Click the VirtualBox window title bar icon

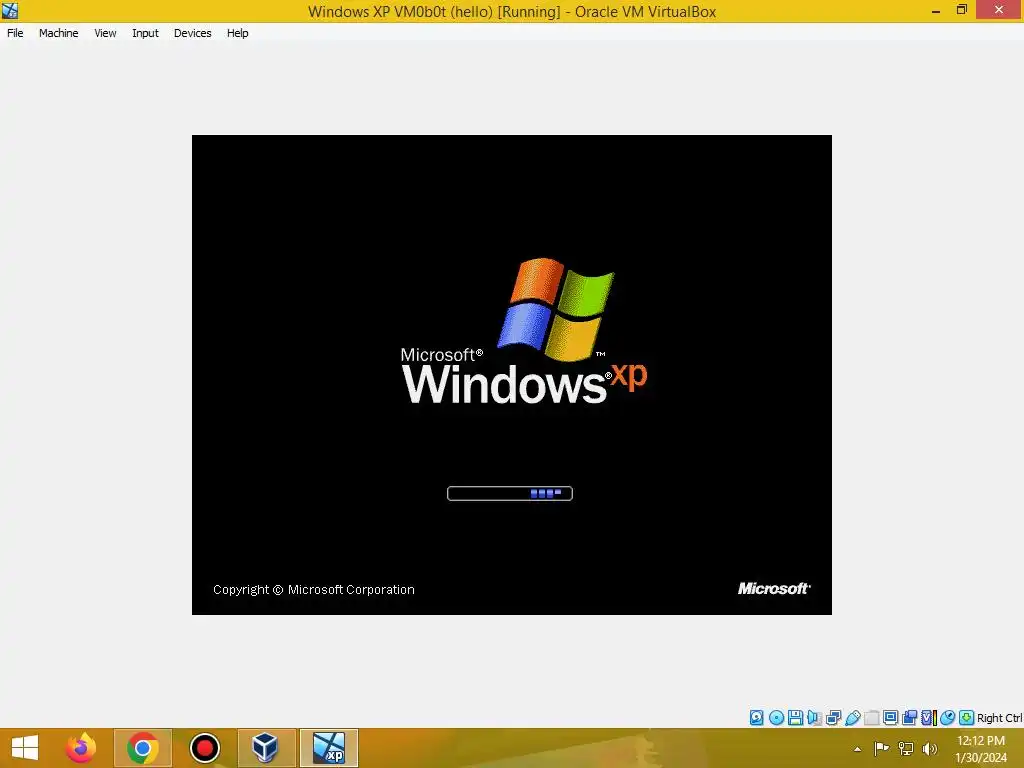click(10, 10)
